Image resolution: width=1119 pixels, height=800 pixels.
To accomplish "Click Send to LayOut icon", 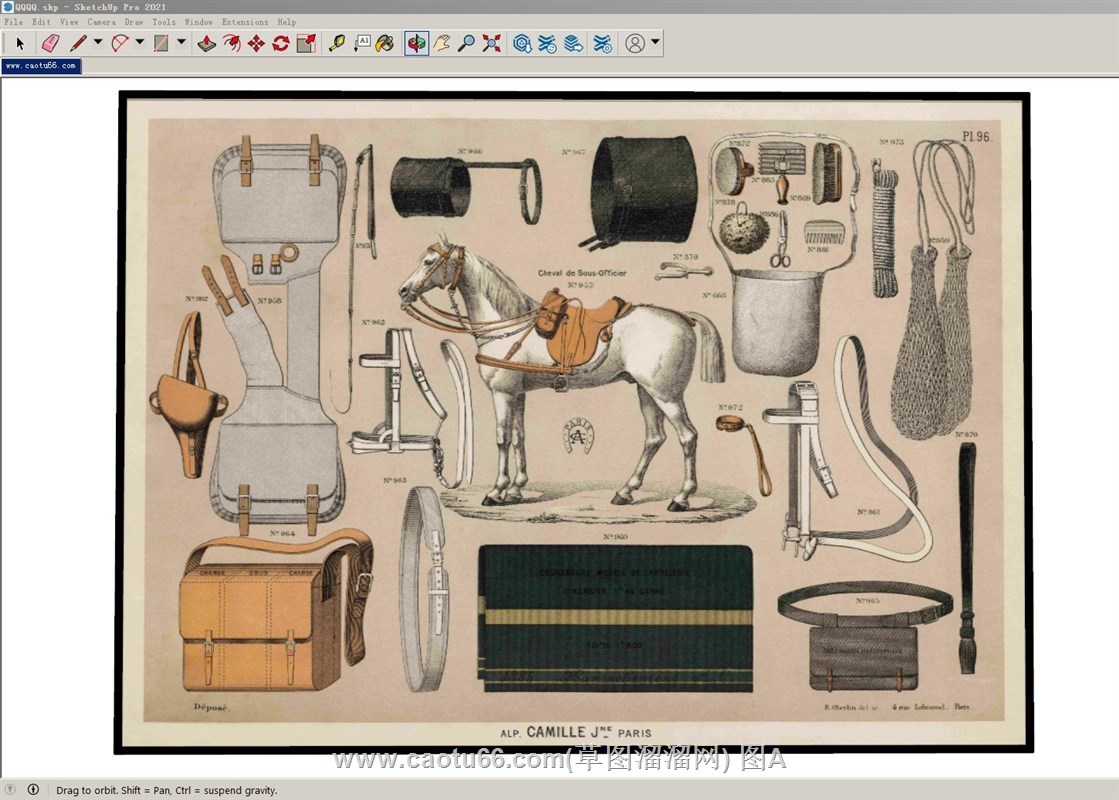I will (573, 44).
